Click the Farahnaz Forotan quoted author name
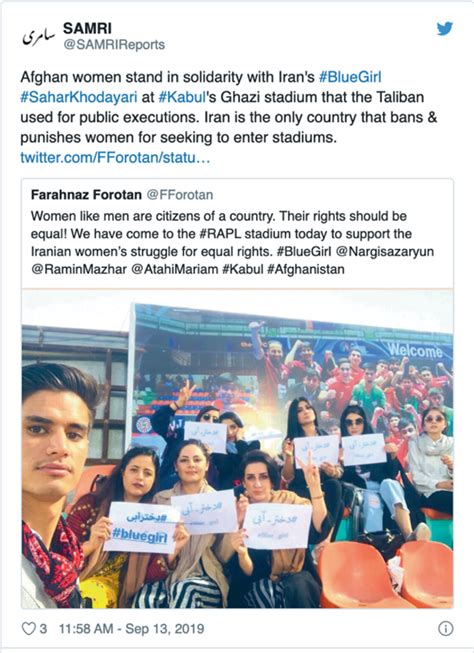The height and width of the screenshot is (653, 474). tap(86, 194)
